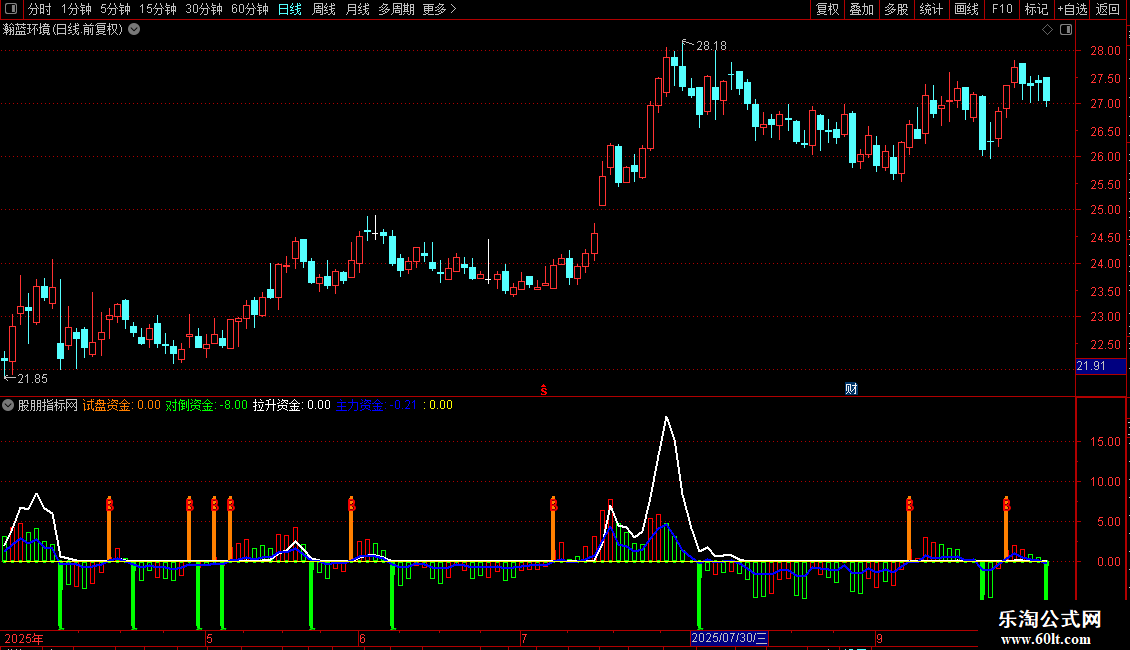Switch to 周线 weekly chart

[x=324, y=9]
